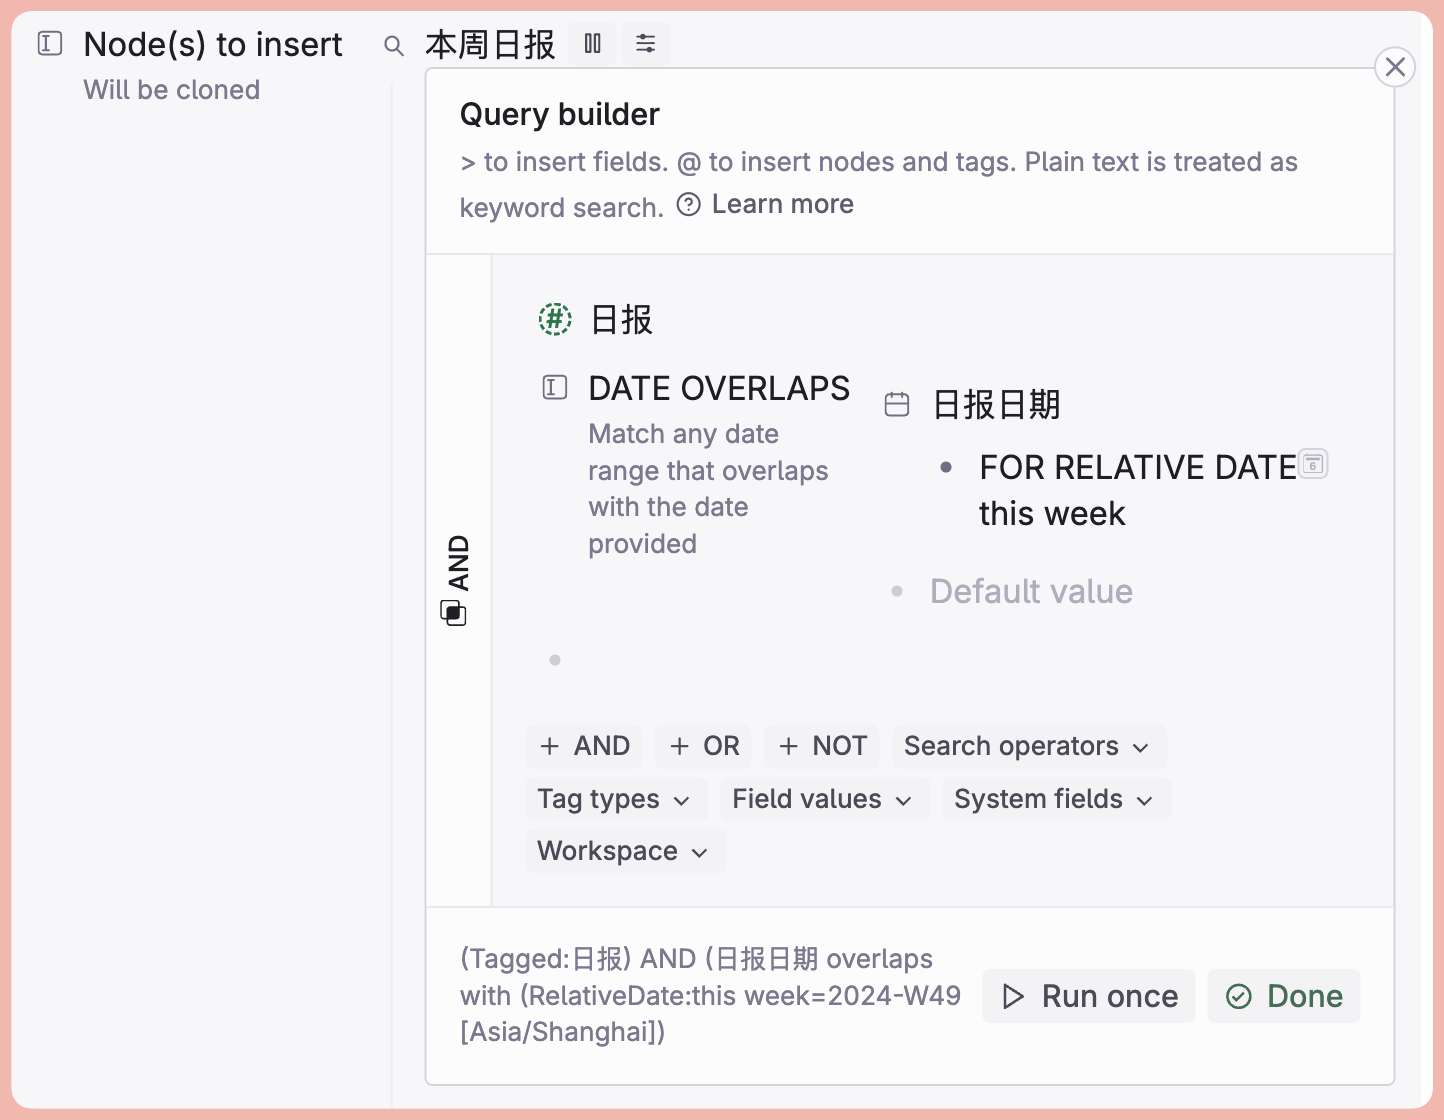Open the Workspace dropdown
The height and width of the screenshot is (1120, 1444).
[x=623, y=851]
